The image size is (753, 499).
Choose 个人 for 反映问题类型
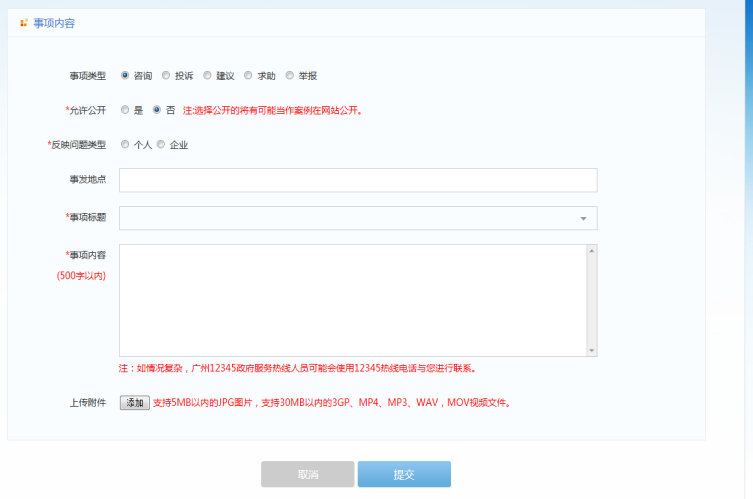click(x=125, y=144)
